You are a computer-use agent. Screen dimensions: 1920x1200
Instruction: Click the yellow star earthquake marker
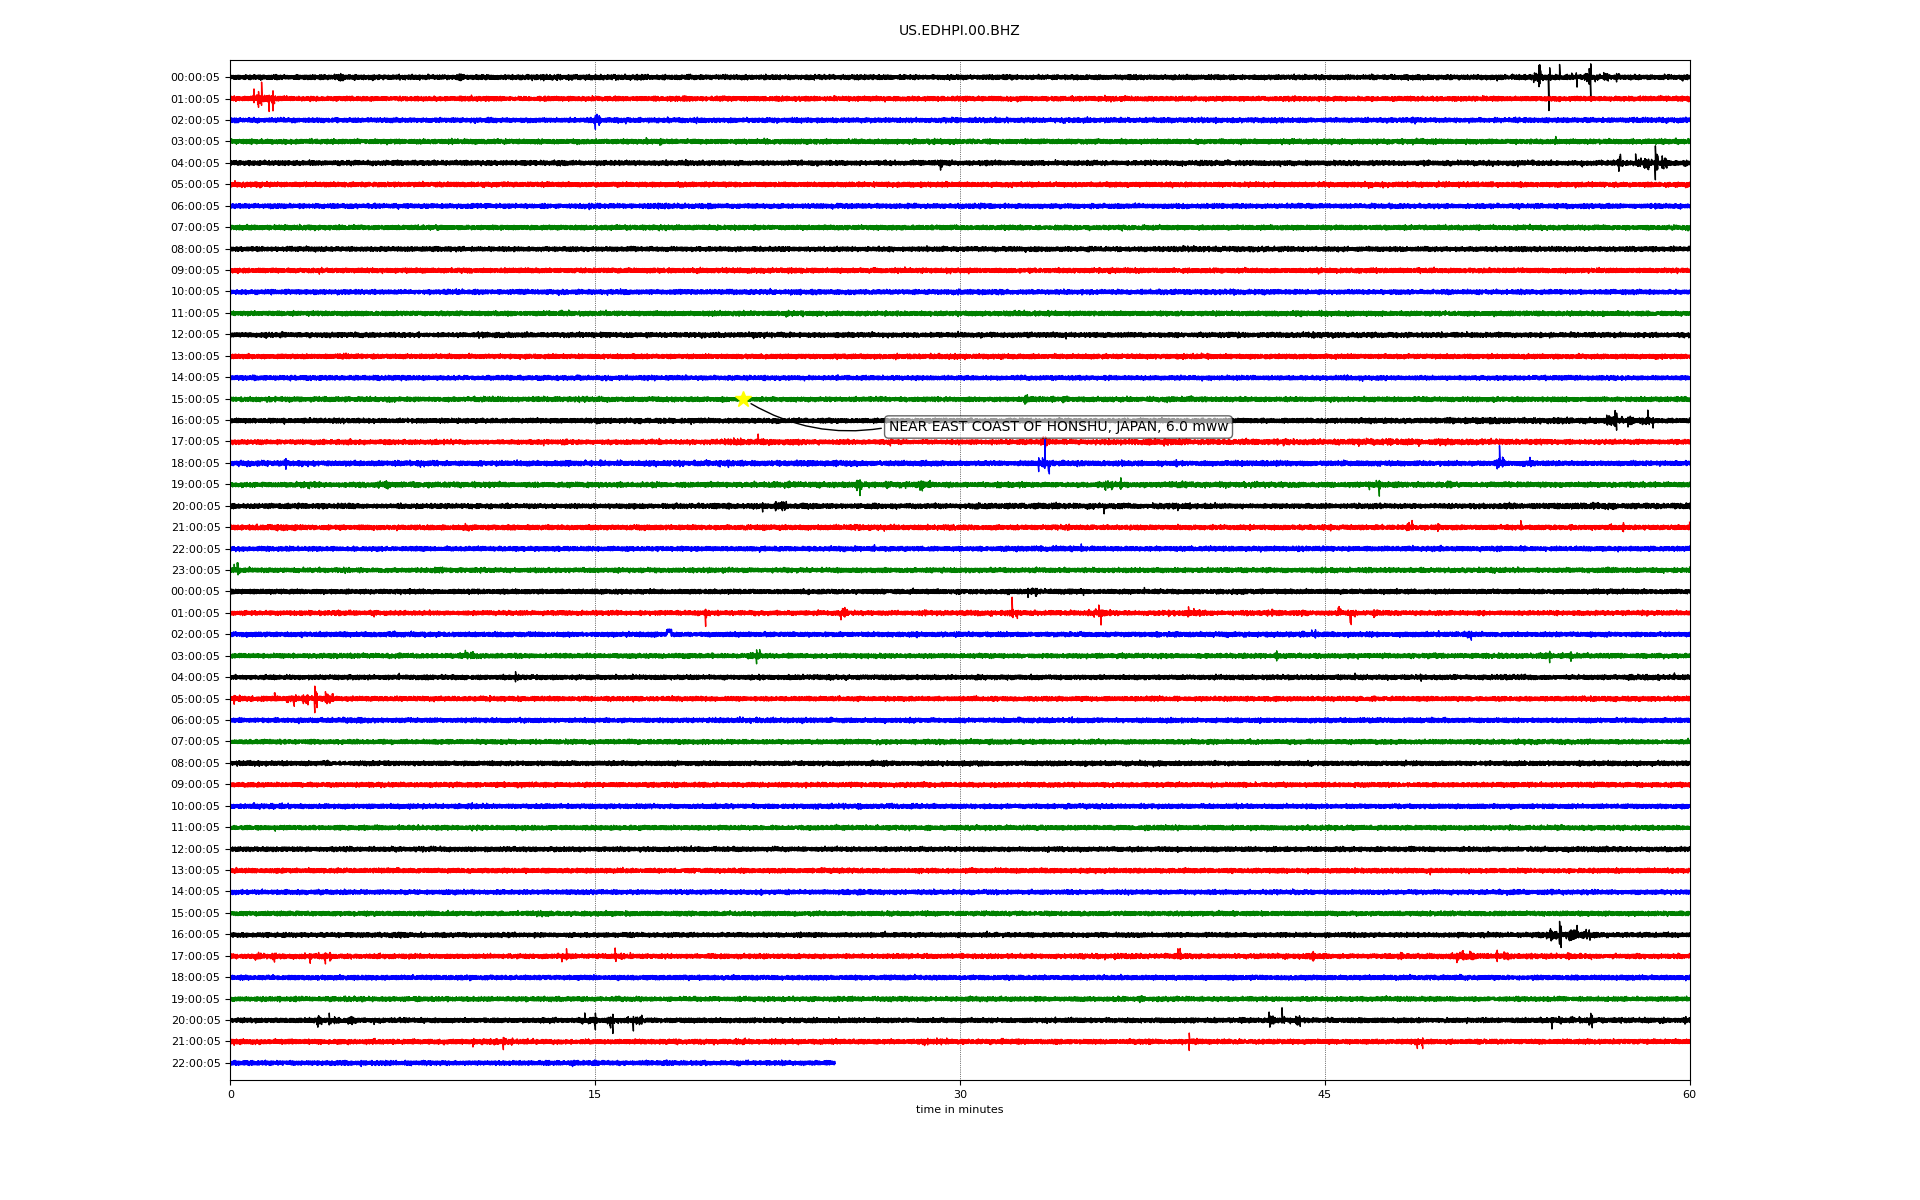743,399
